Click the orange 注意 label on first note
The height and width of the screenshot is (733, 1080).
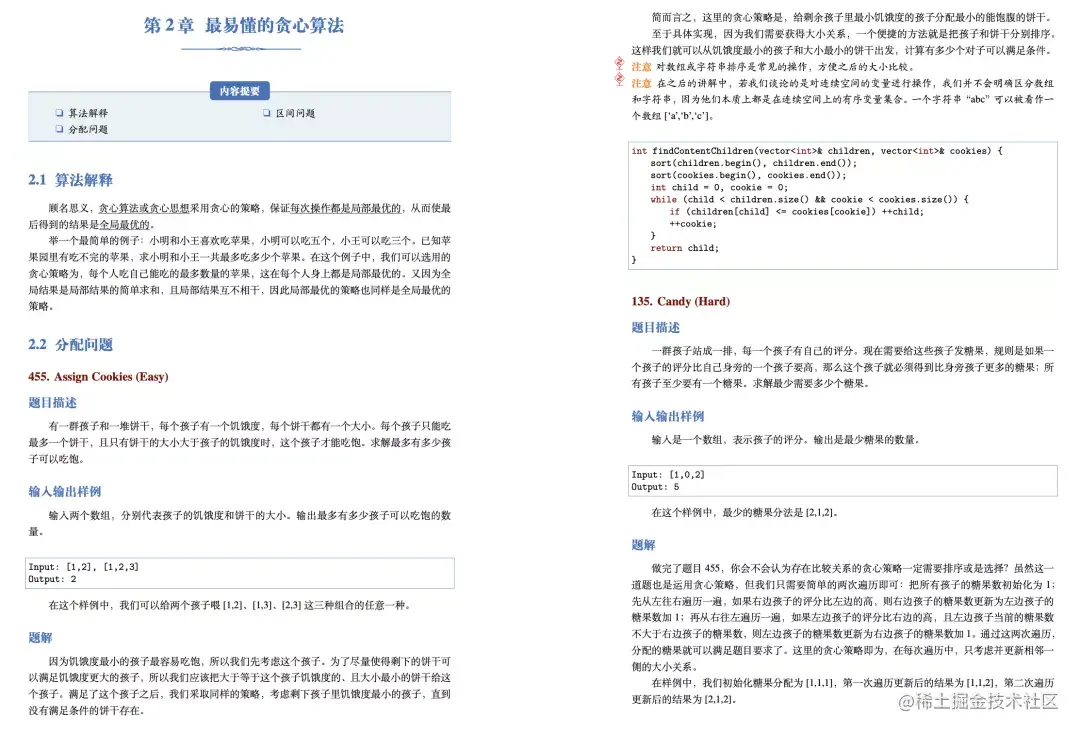[639, 65]
